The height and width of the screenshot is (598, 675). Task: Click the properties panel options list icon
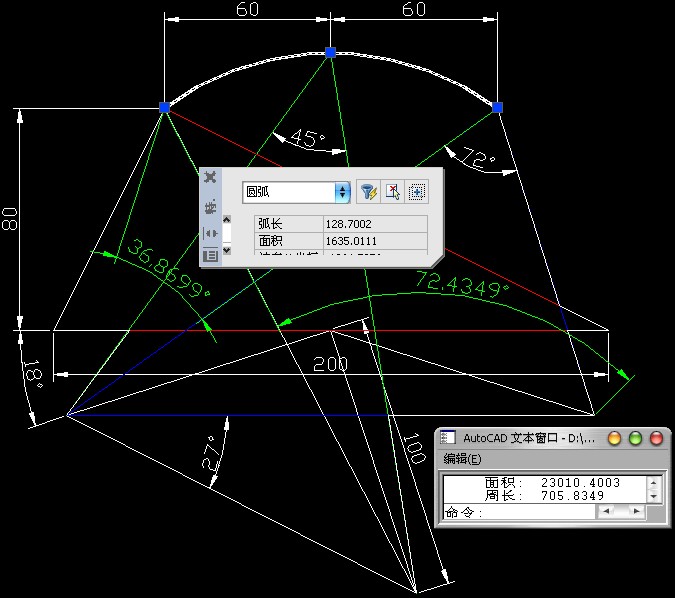tap(211, 255)
